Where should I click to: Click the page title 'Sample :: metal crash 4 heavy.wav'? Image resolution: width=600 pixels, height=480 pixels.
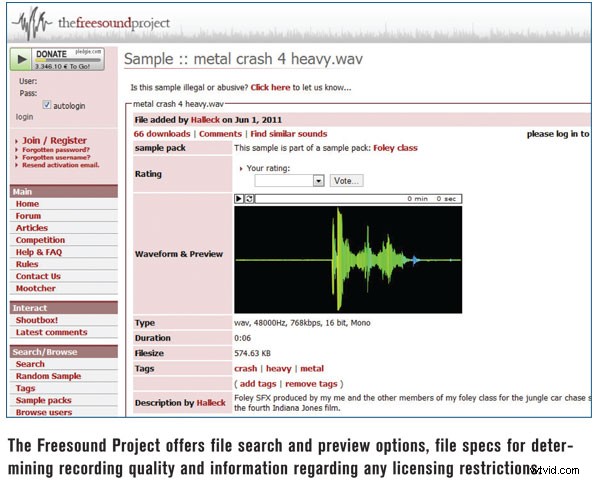(x=243, y=59)
